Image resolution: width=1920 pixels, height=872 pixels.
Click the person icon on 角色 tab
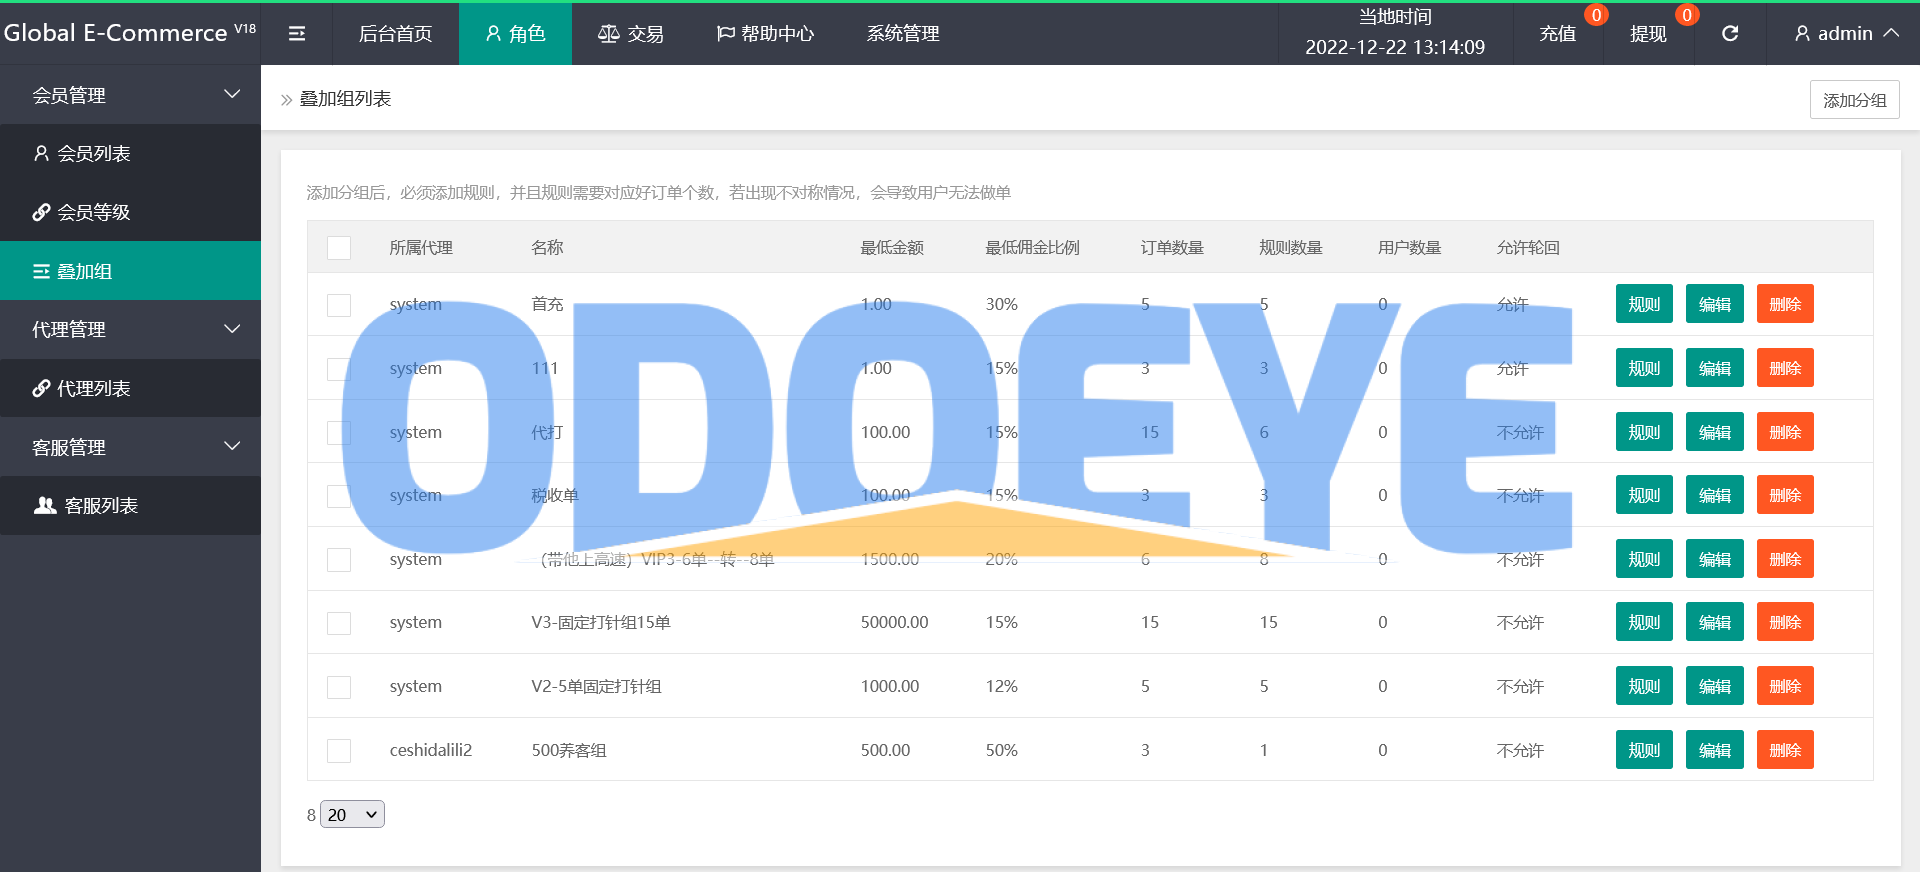coord(493,34)
